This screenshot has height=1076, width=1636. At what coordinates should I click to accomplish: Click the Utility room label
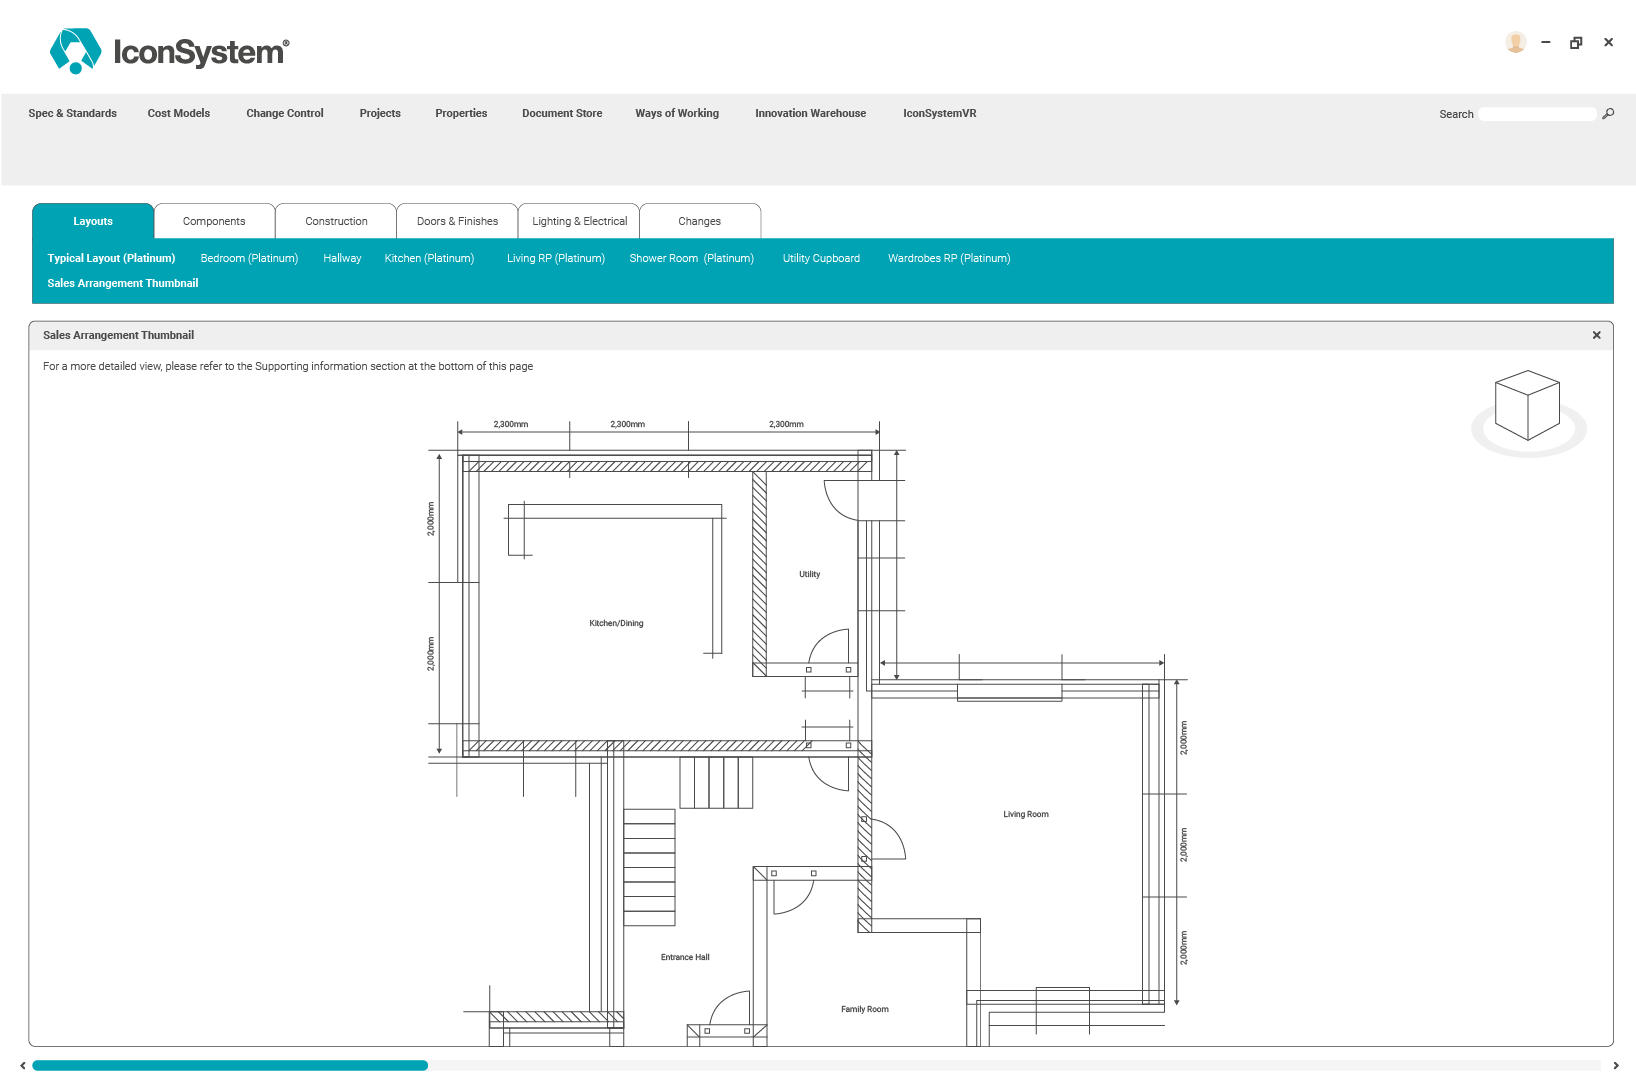pos(809,574)
